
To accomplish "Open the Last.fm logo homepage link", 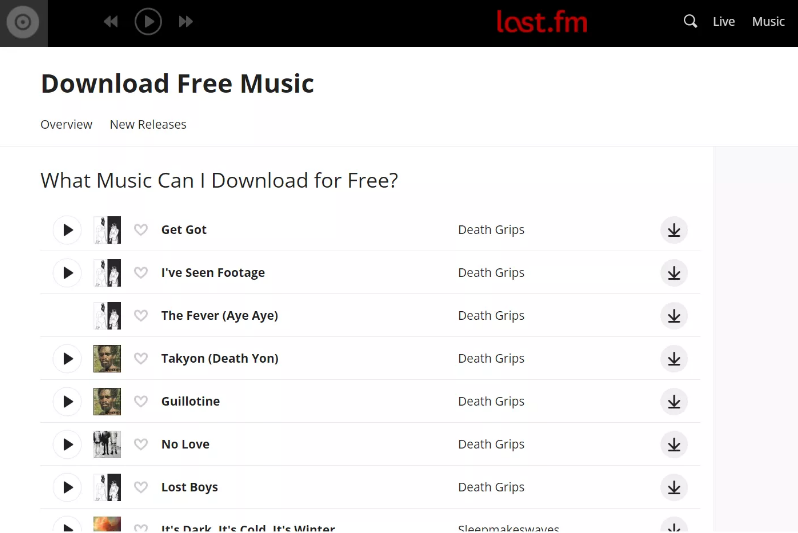I will click(542, 22).
